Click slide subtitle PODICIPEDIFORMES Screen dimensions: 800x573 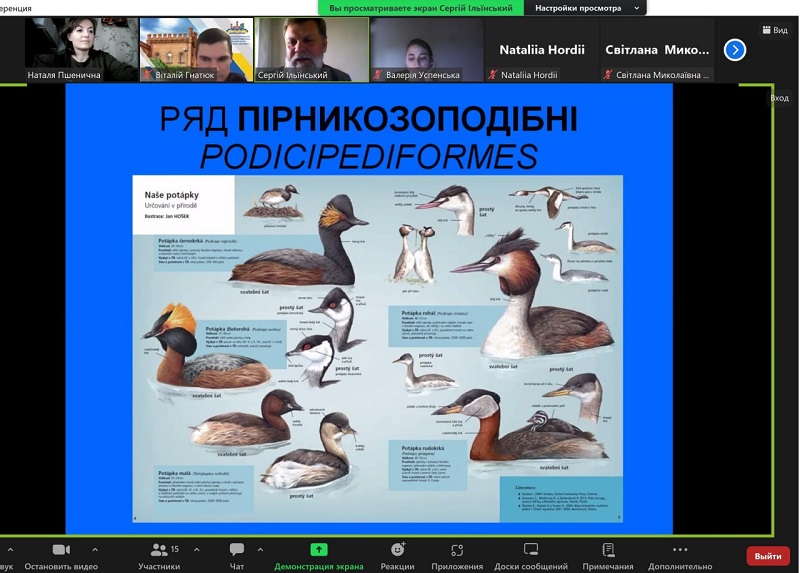tap(369, 156)
